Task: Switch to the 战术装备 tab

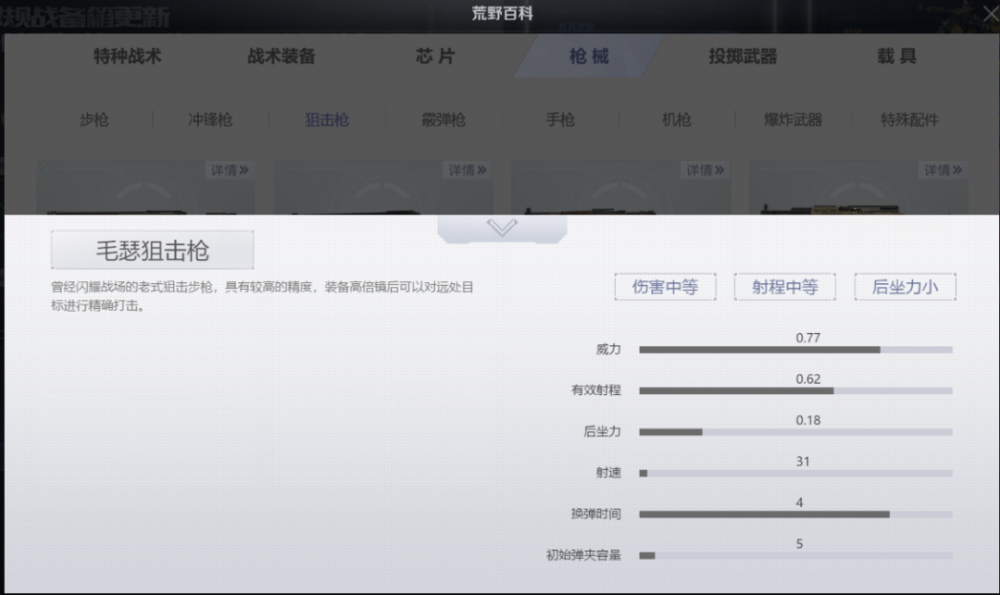Action: 281,56
